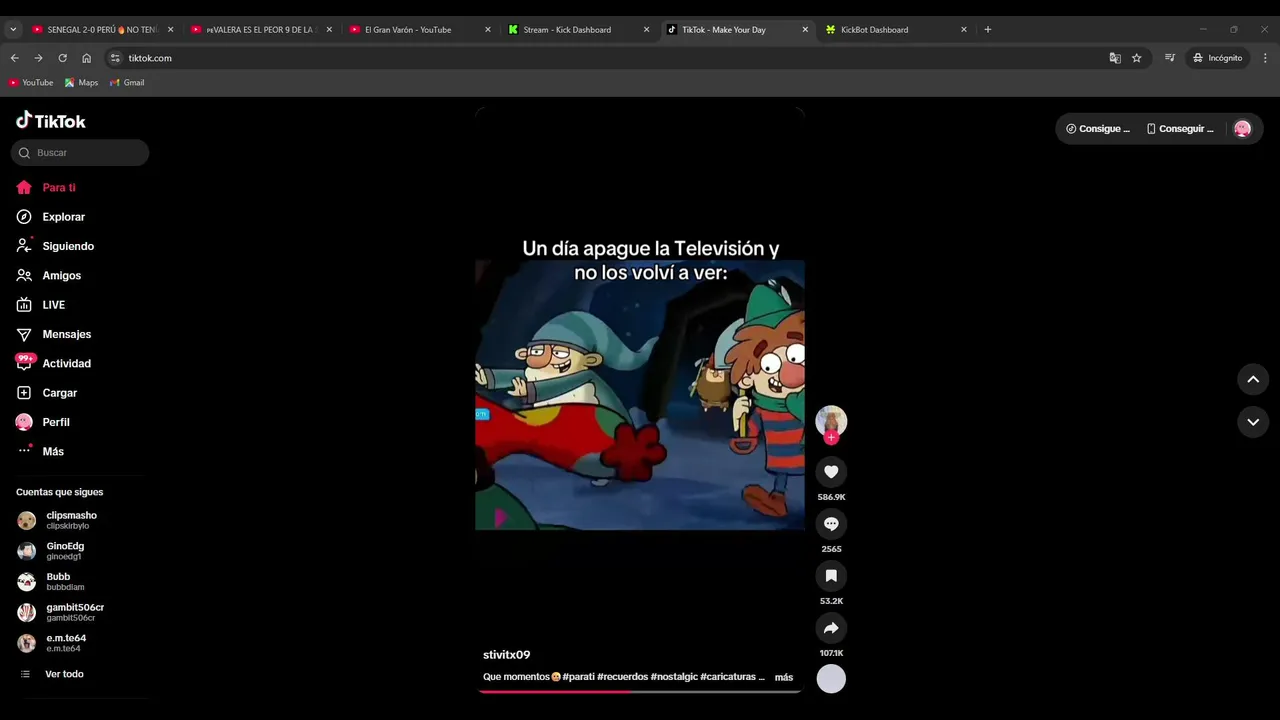This screenshot has width=1280, height=720.
Task: Open the TikTok logo home link
Action: click(51, 121)
